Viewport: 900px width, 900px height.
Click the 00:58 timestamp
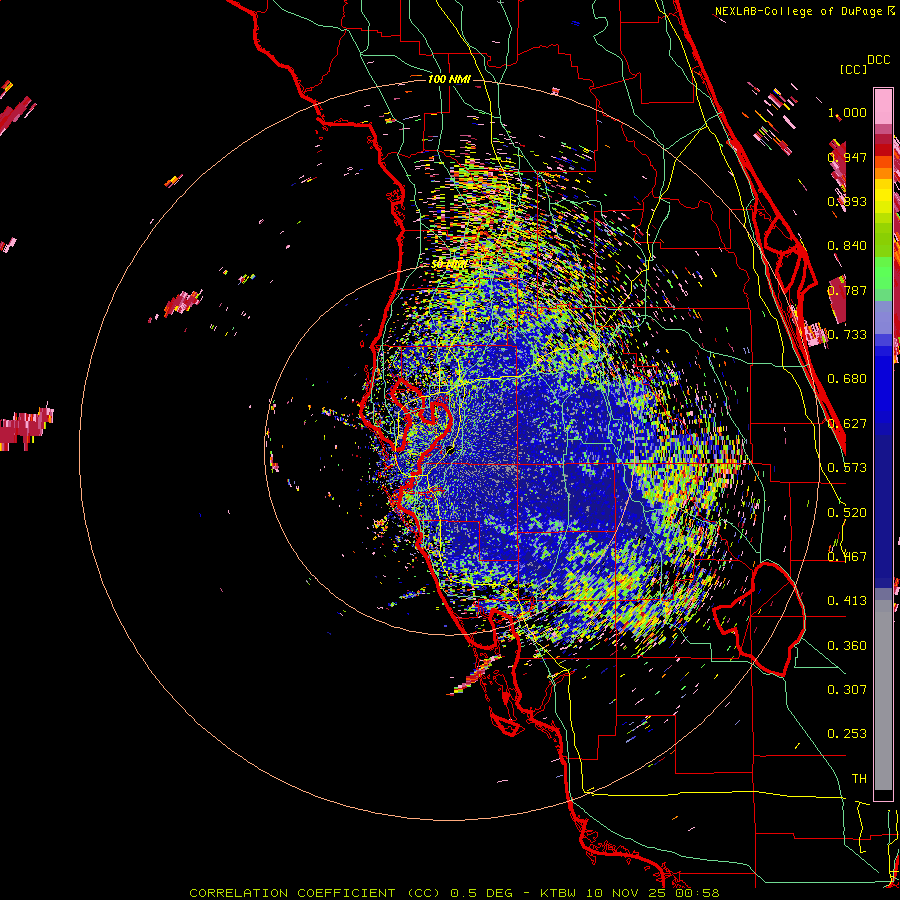click(x=697, y=893)
